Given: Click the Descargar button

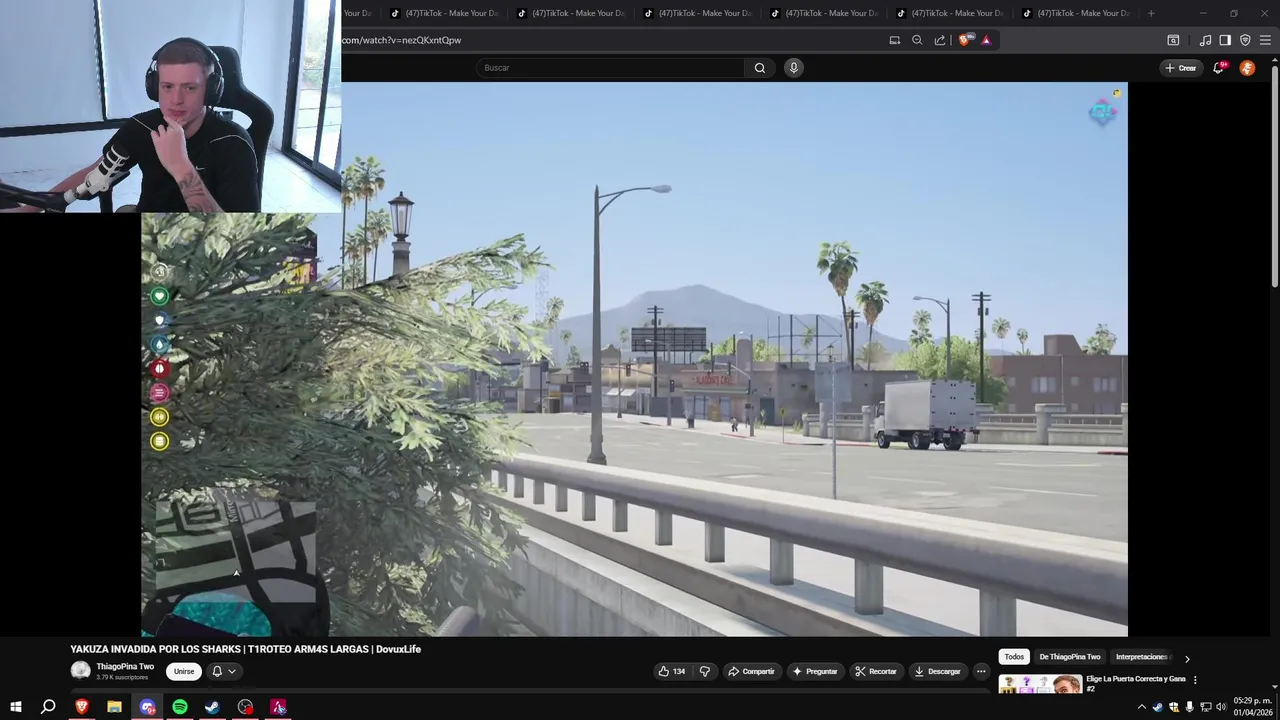Looking at the screenshot, I should [x=938, y=671].
